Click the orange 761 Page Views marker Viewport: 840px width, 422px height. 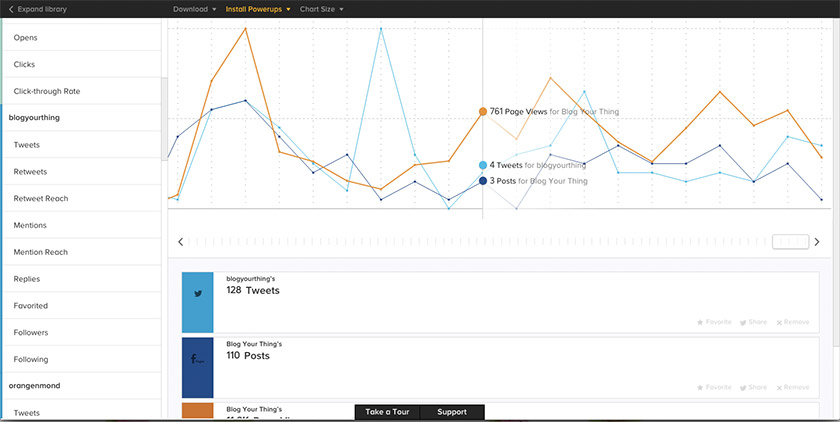[x=483, y=111]
